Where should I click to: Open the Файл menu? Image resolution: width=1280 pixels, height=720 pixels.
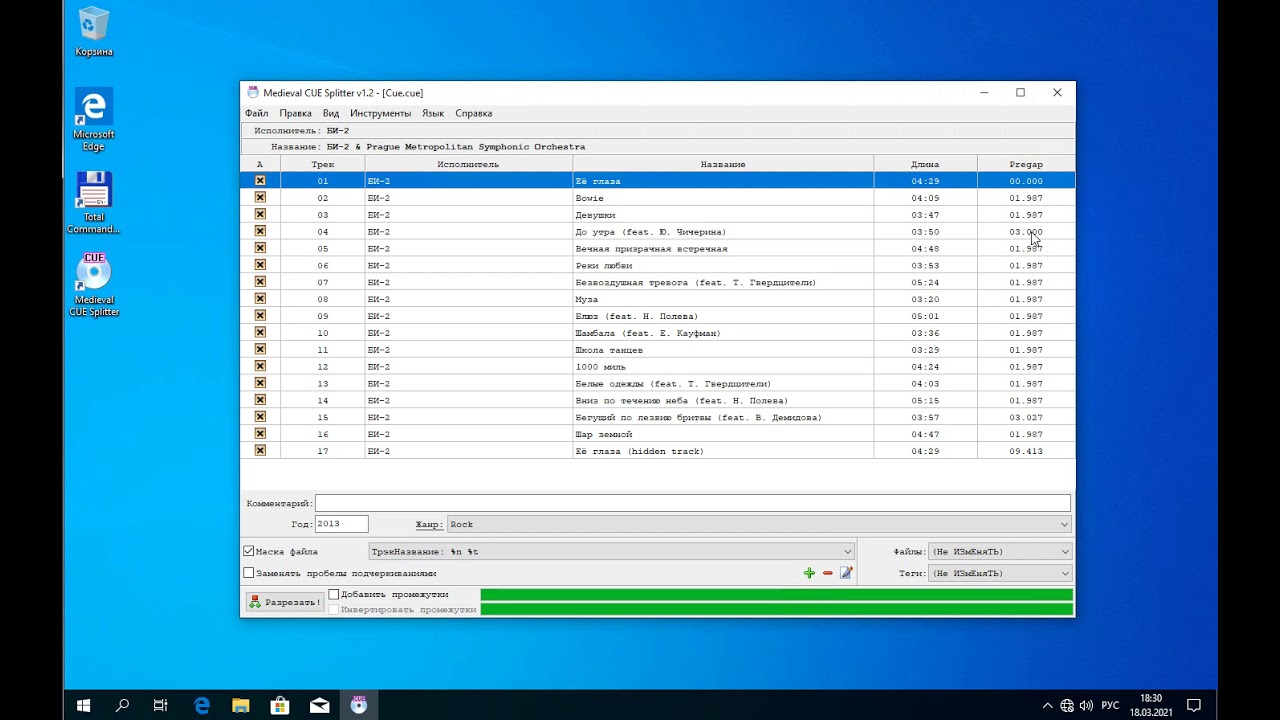256,113
